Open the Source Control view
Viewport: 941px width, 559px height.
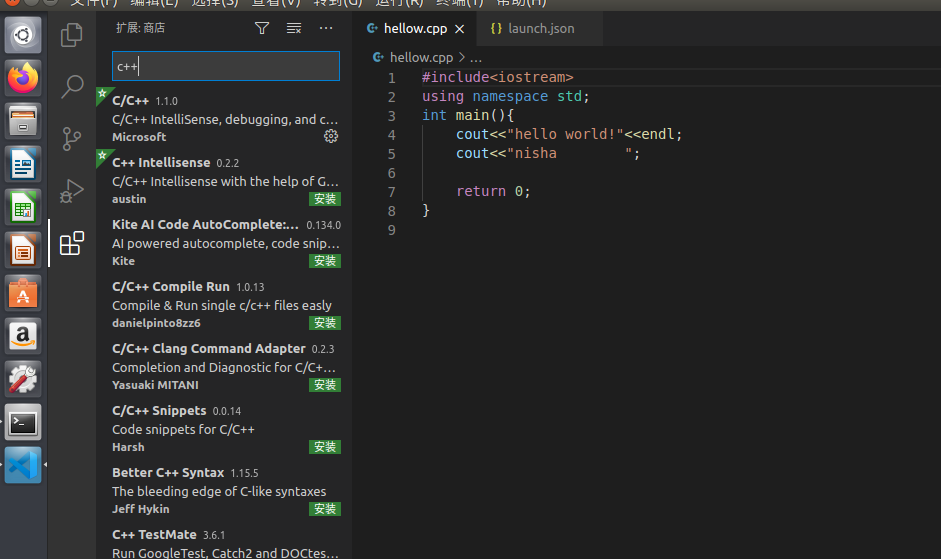tap(71, 139)
